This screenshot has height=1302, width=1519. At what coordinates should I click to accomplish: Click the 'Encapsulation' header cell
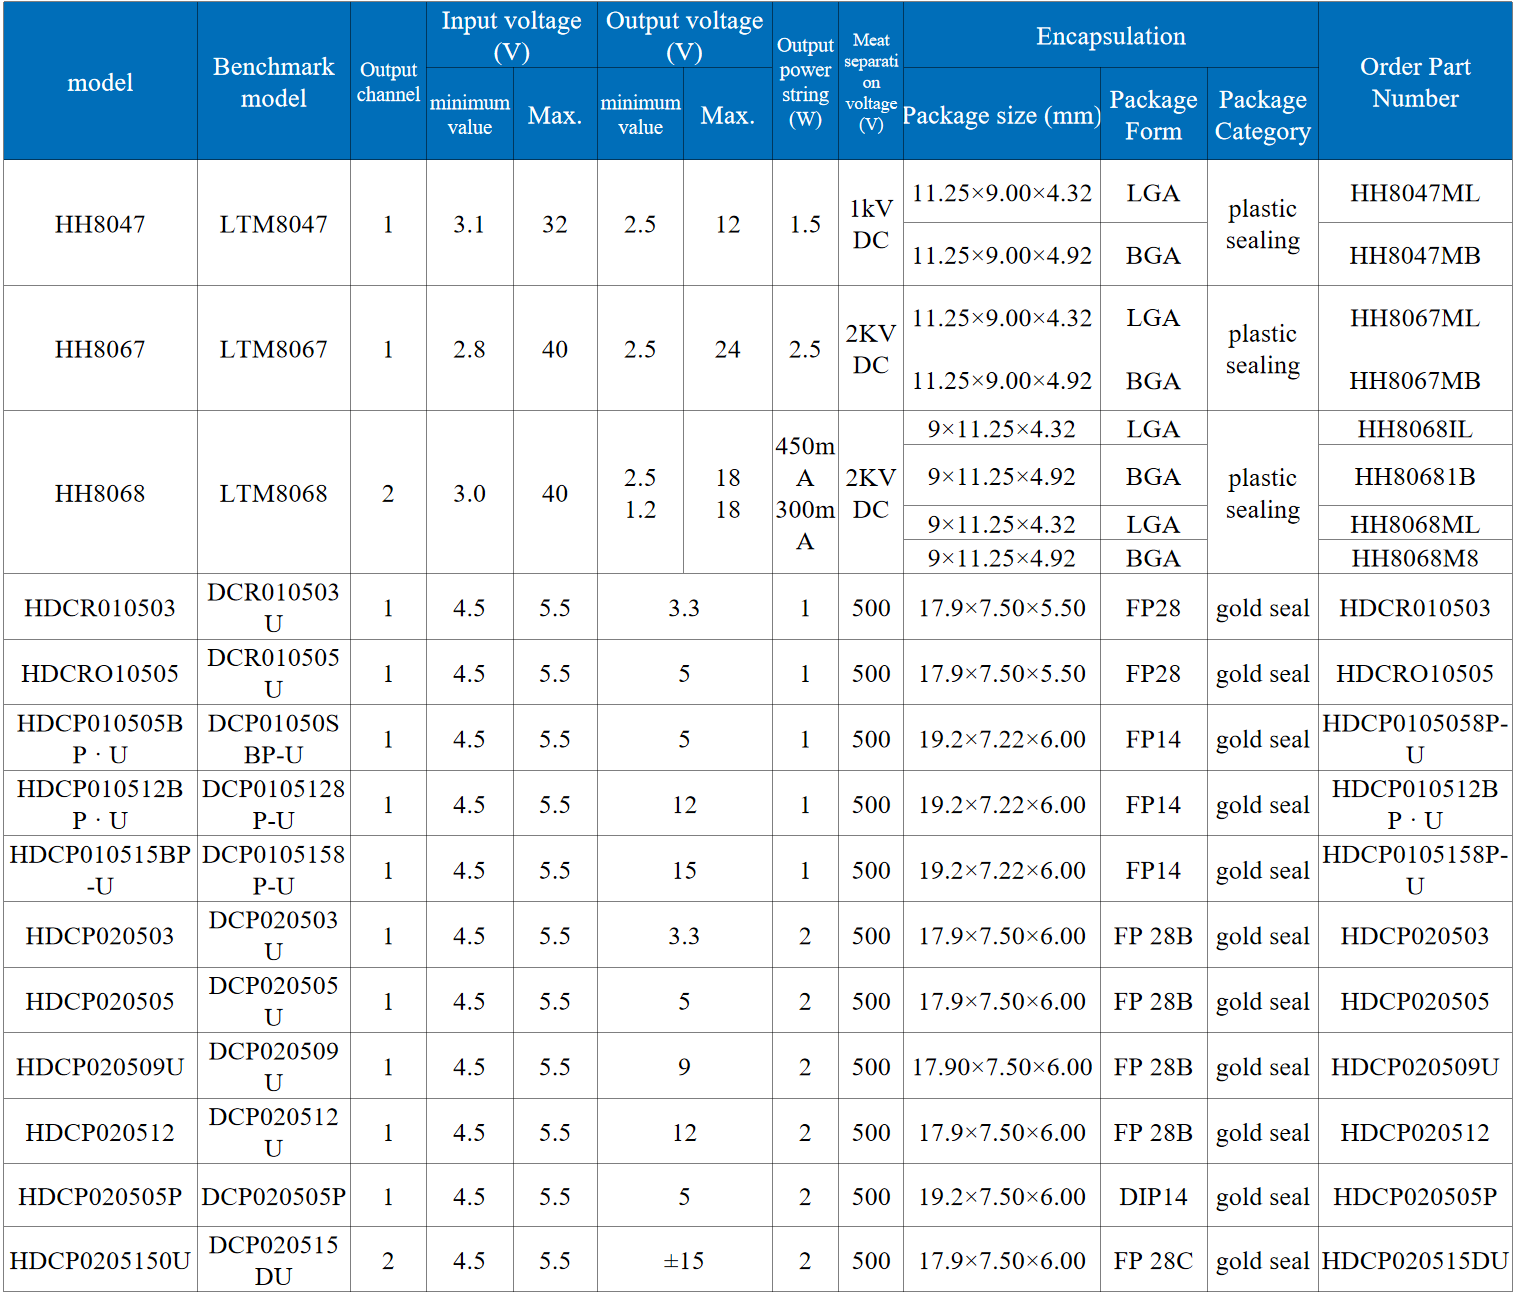[1110, 36]
